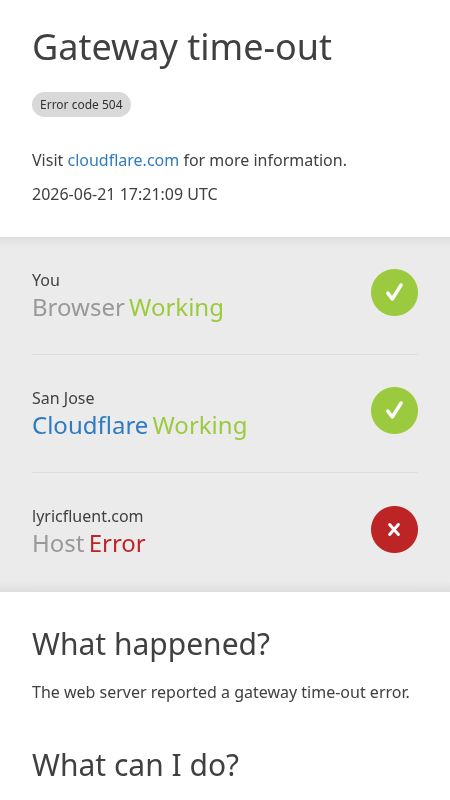Click the gray Host word
The image size is (450, 800).
(58, 544)
